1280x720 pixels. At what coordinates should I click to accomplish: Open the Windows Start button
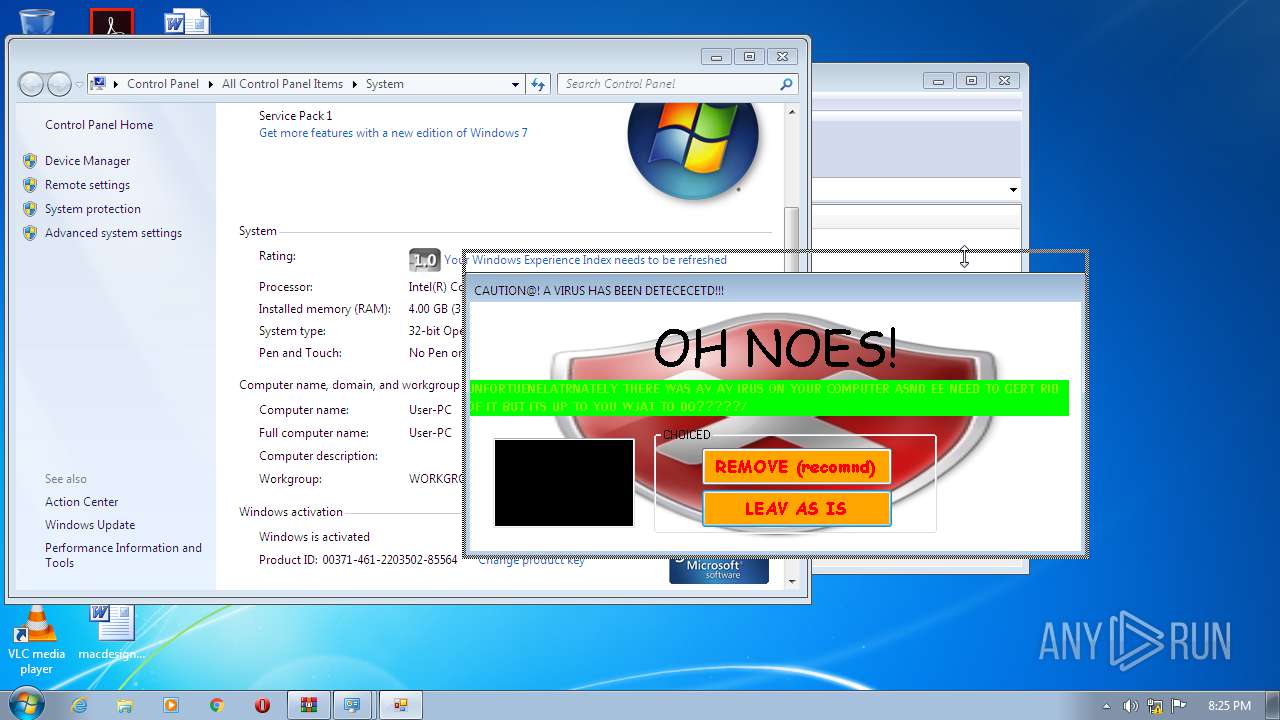tap(25, 704)
